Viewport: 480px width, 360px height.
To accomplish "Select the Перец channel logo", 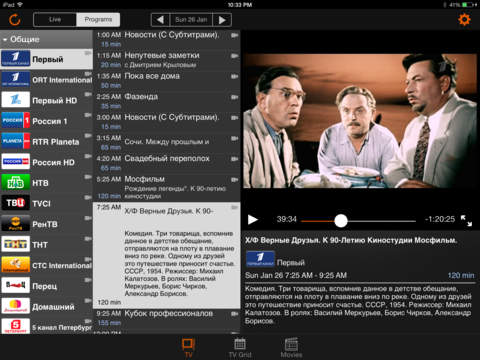I will [16, 286].
